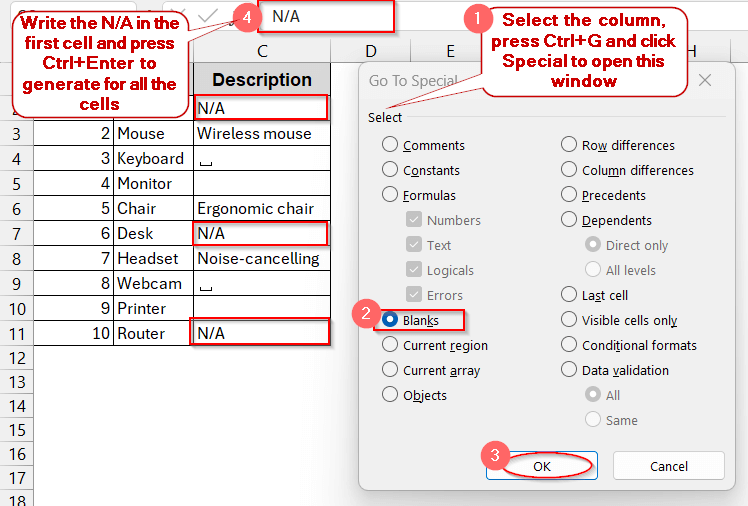Select the Row differences option
Viewport: 748px width, 506px height.
[569, 145]
